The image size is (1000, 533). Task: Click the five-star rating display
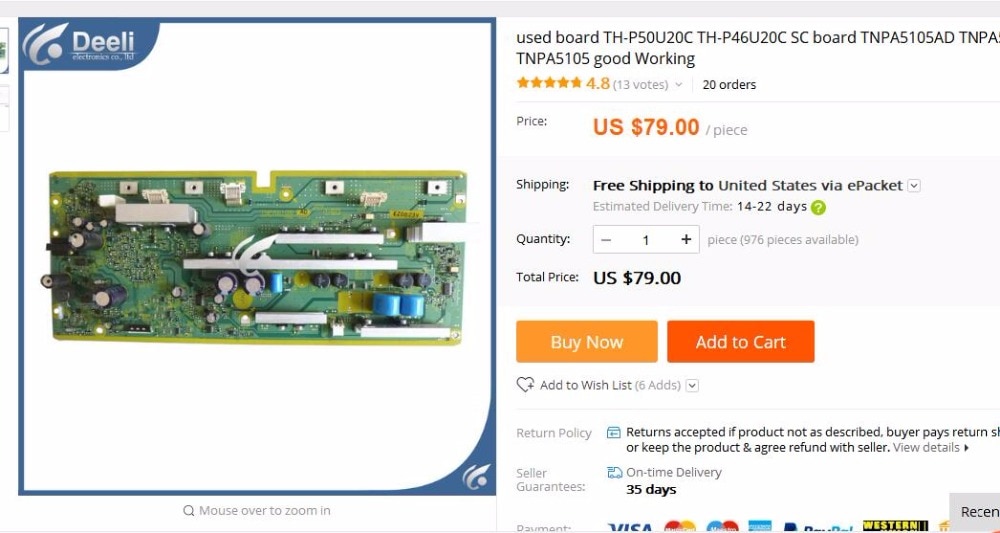(549, 83)
